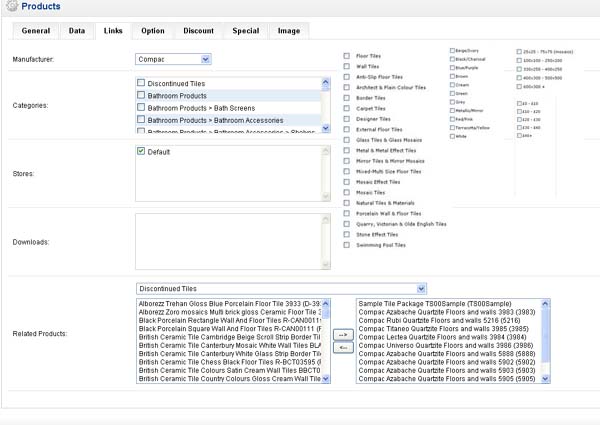The height and width of the screenshot is (425, 600).
Task: Check Metal & Metal Effect Tiles
Action: 346,150
